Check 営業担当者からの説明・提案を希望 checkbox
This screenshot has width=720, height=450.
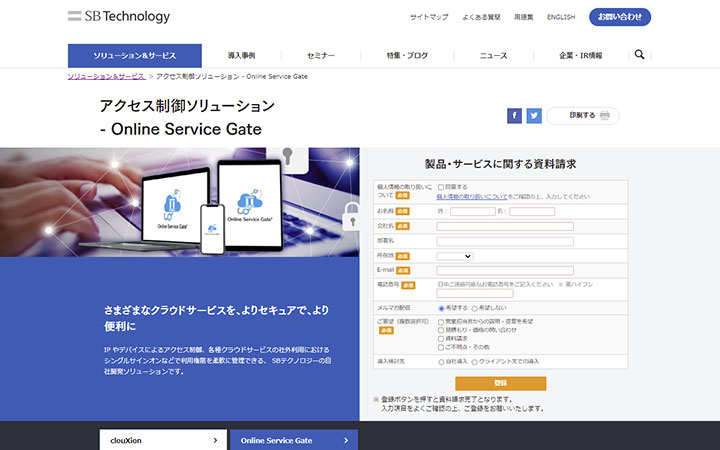[441, 322]
